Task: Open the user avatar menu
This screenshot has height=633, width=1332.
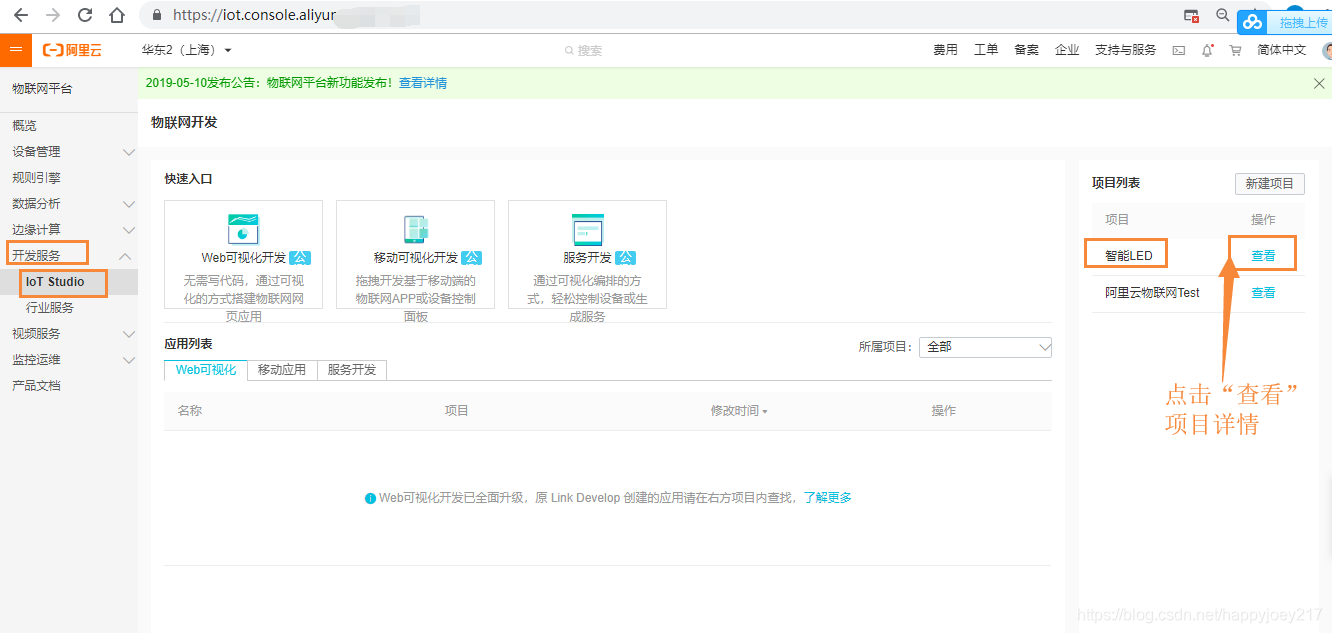Action: (1327, 50)
